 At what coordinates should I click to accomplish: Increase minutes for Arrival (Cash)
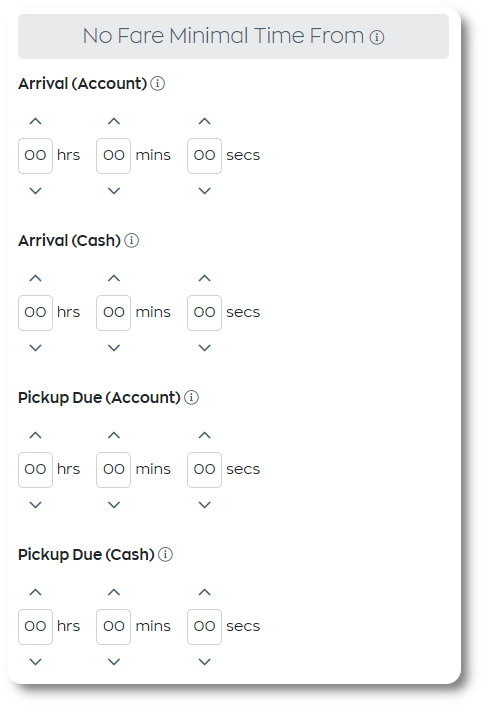point(114,278)
